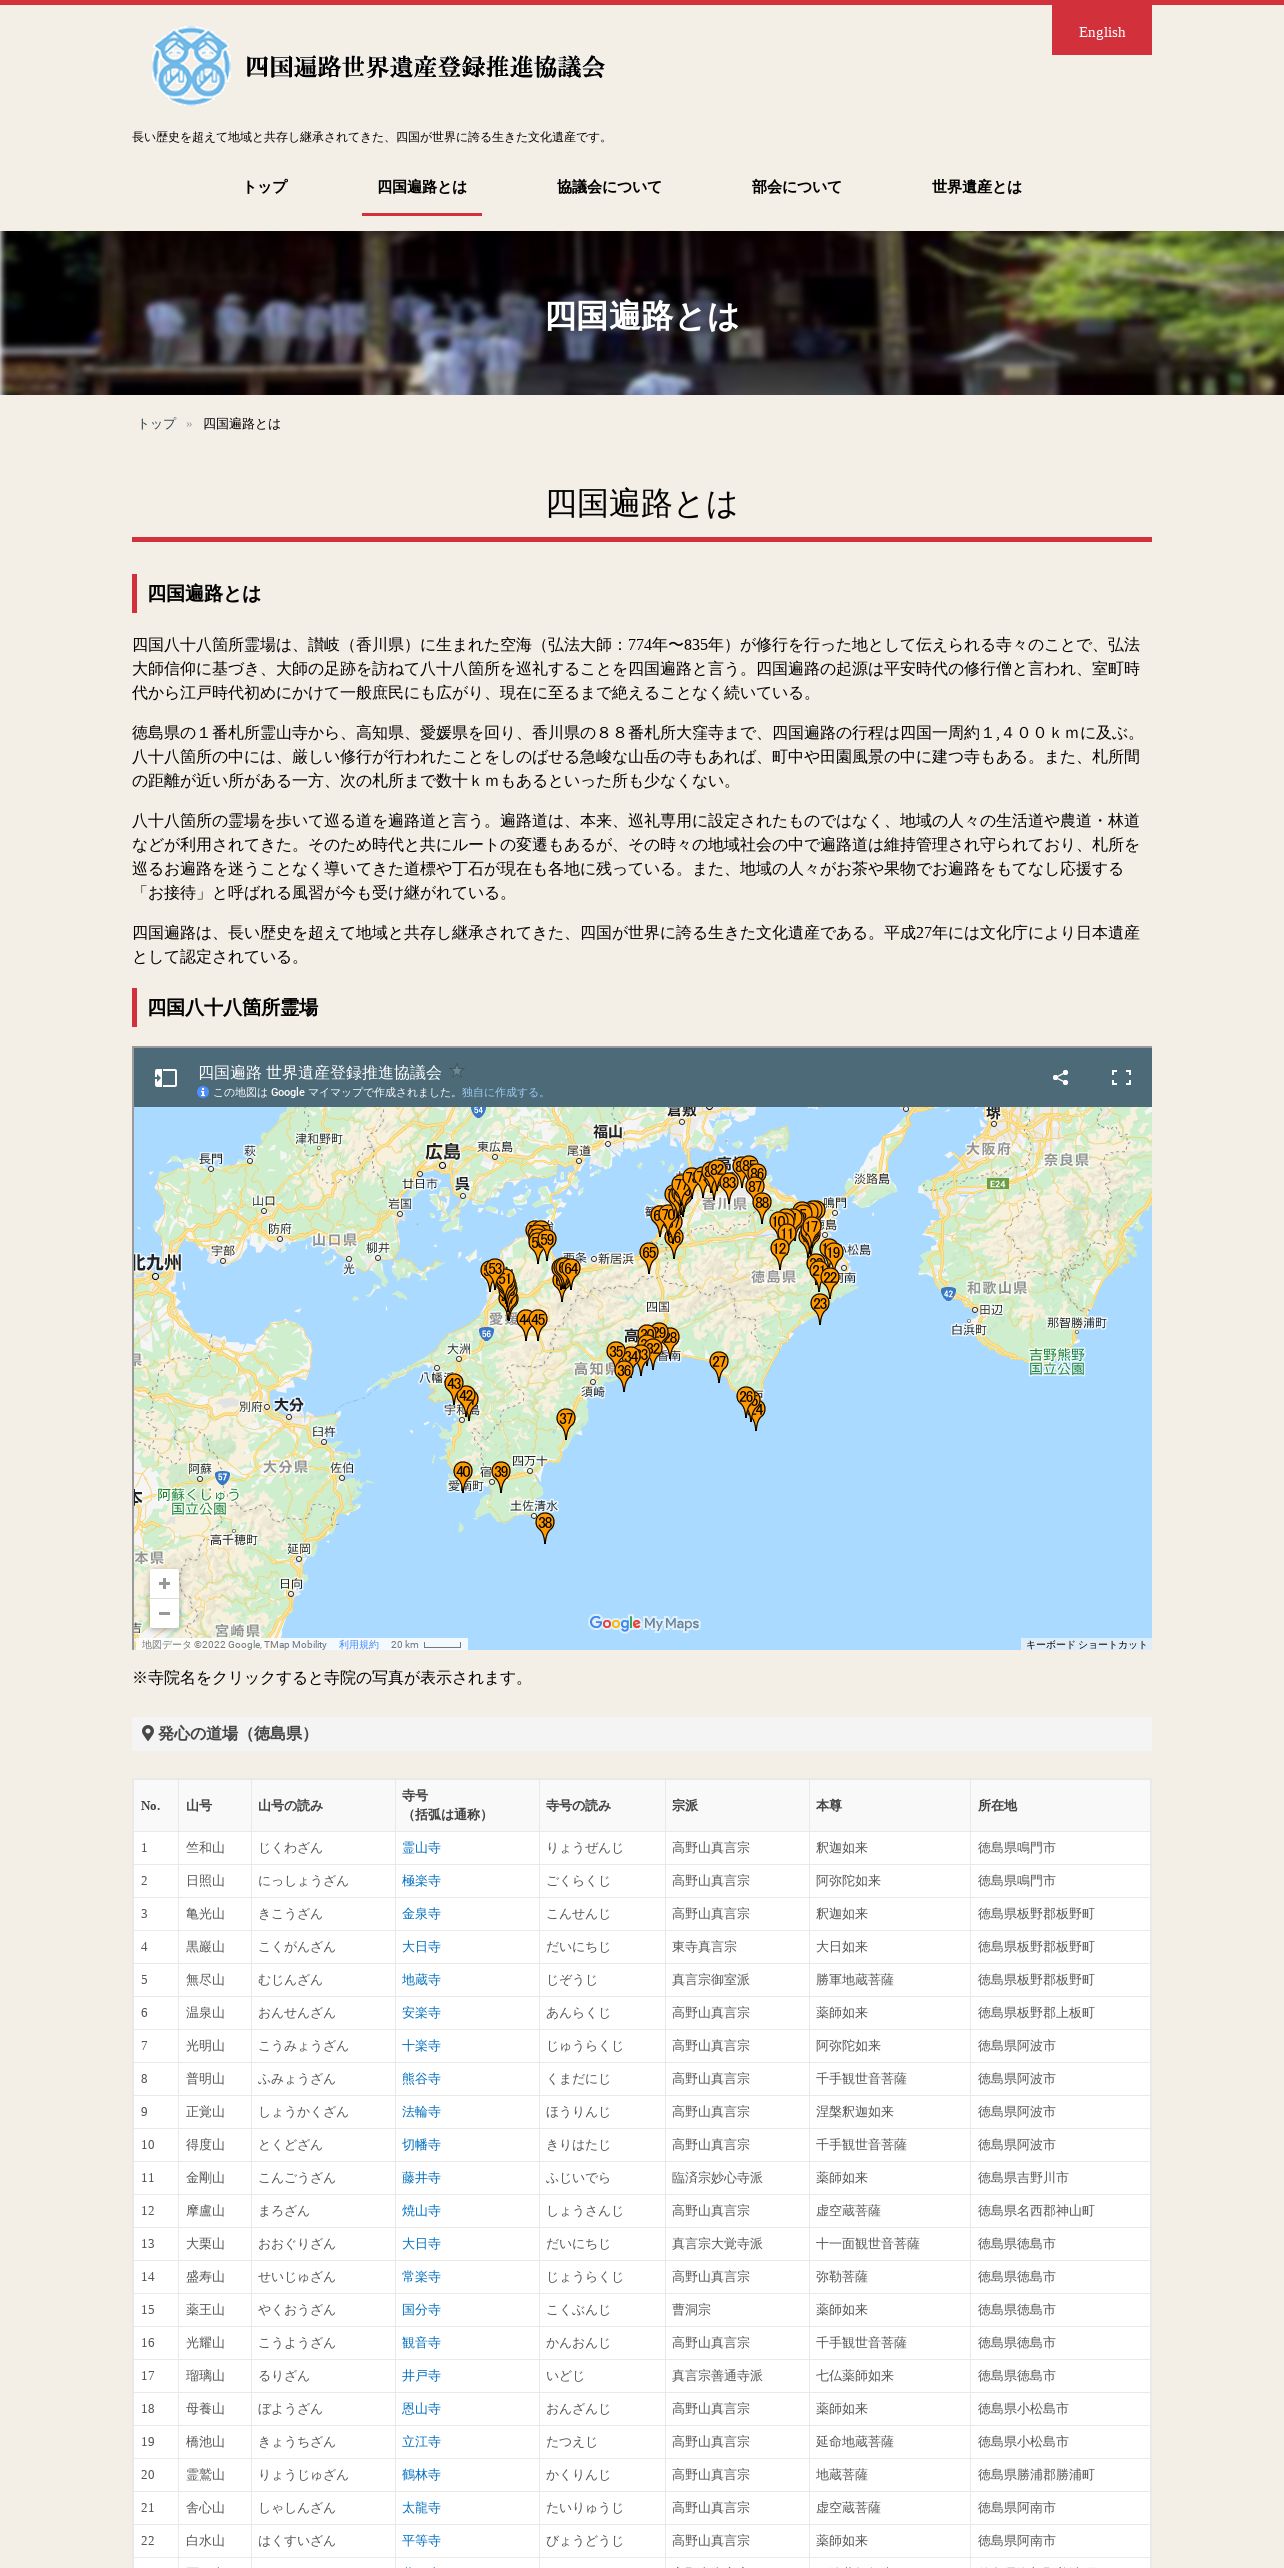Select map pin number 43
The image size is (1284, 2568).
click(454, 1387)
